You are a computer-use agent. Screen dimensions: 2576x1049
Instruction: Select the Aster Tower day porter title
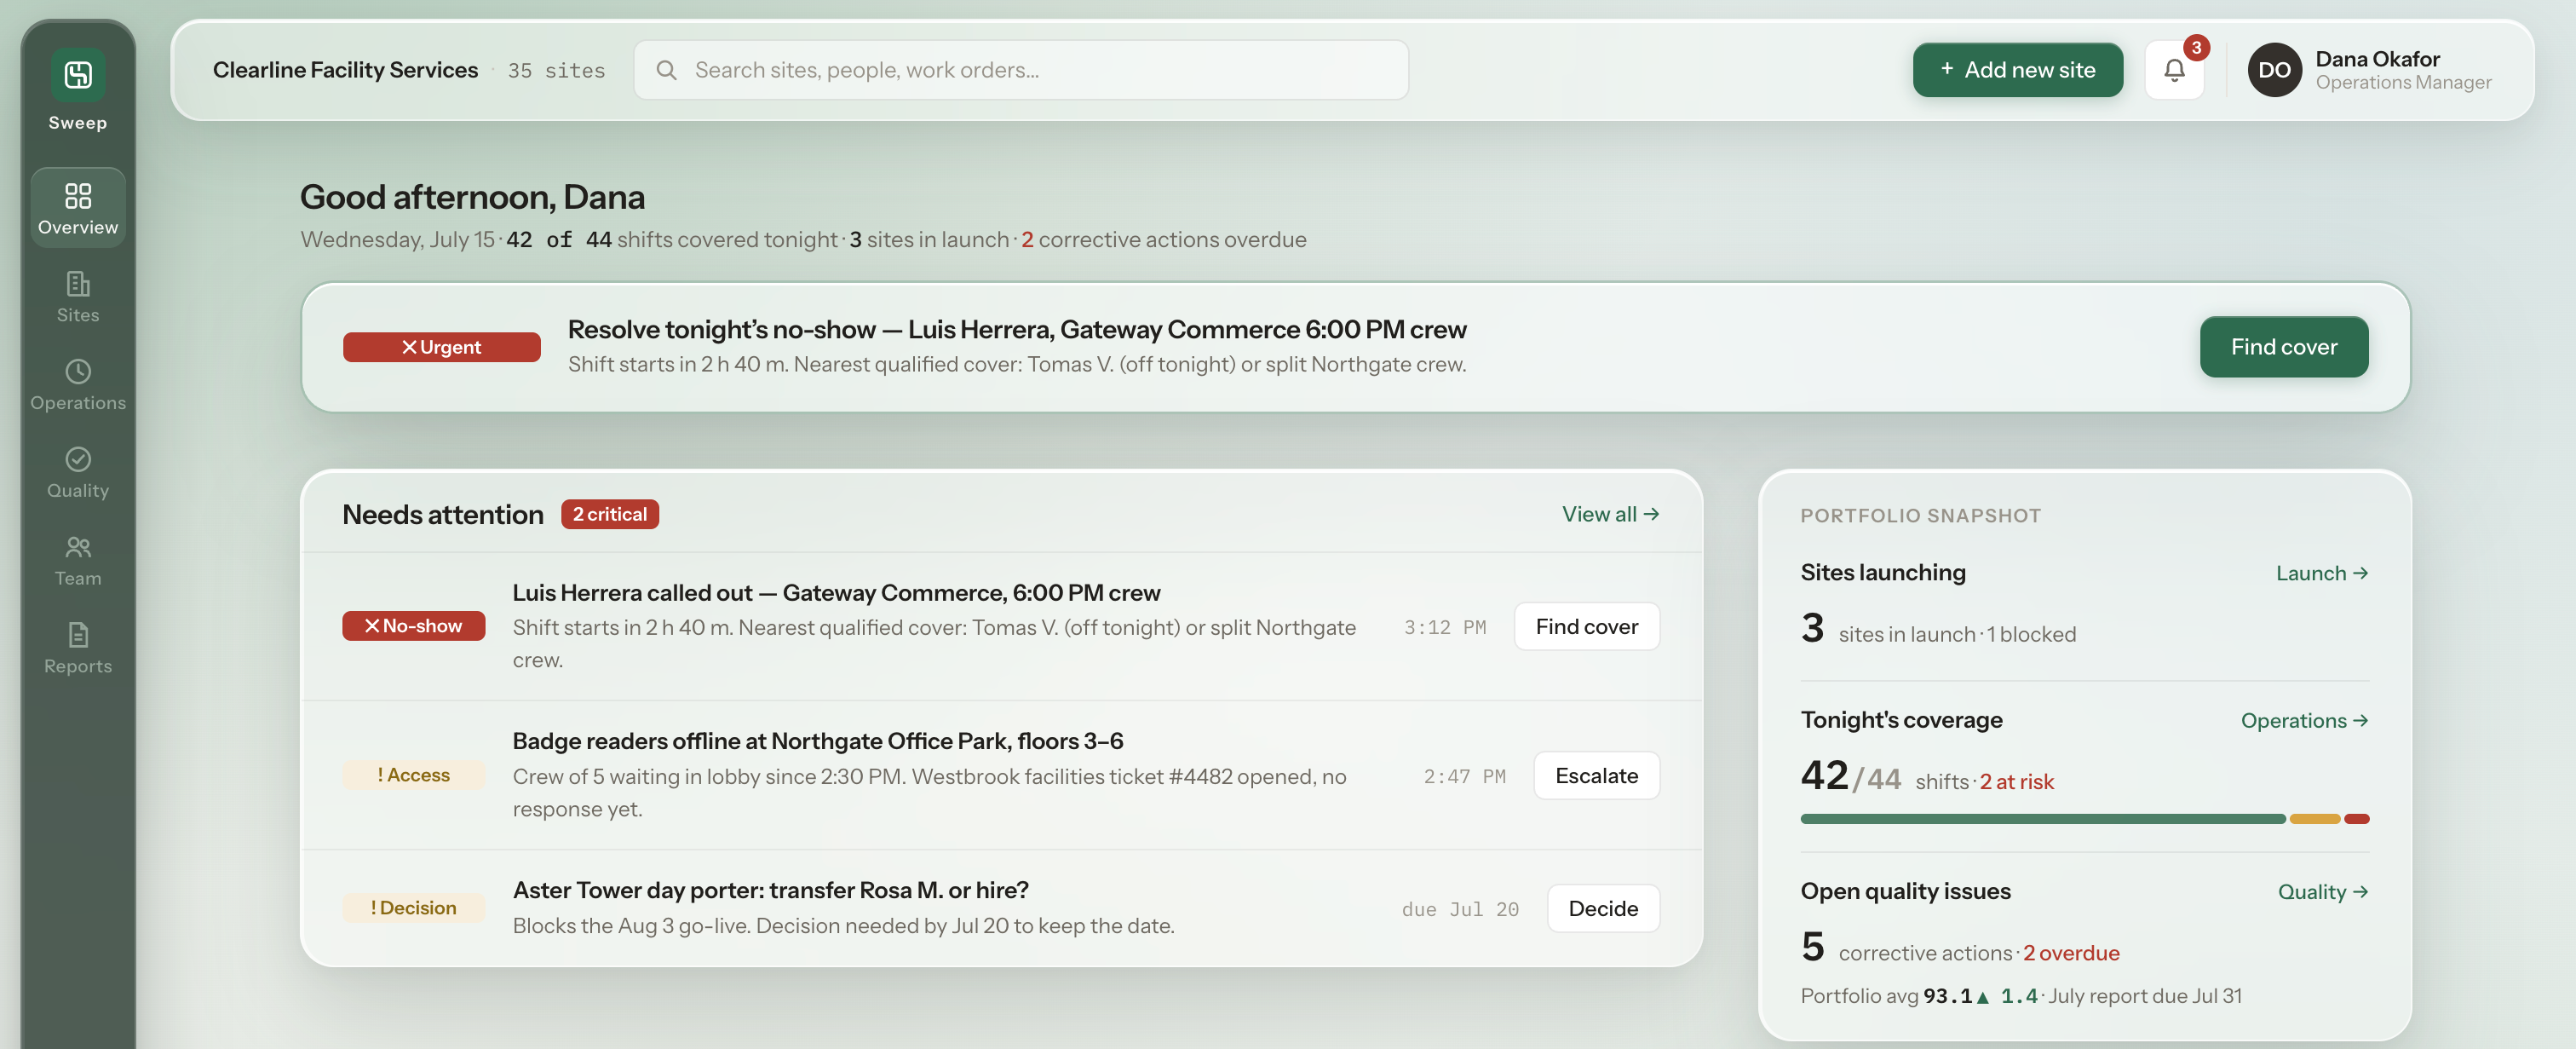[x=771, y=890]
